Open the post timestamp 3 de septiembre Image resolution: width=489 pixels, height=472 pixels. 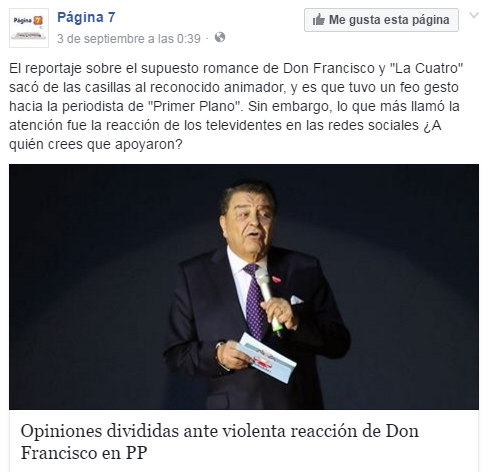tap(129, 39)
